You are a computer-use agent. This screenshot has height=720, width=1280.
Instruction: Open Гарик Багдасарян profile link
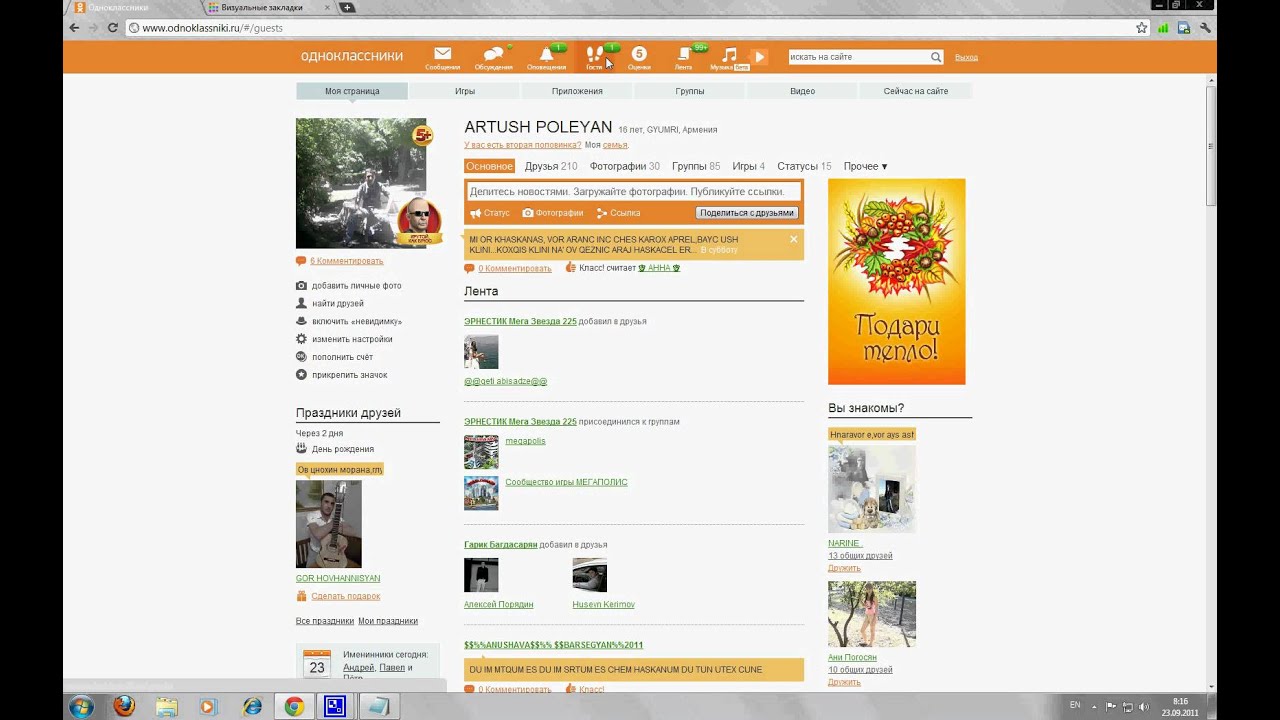(x=500, y=545)
